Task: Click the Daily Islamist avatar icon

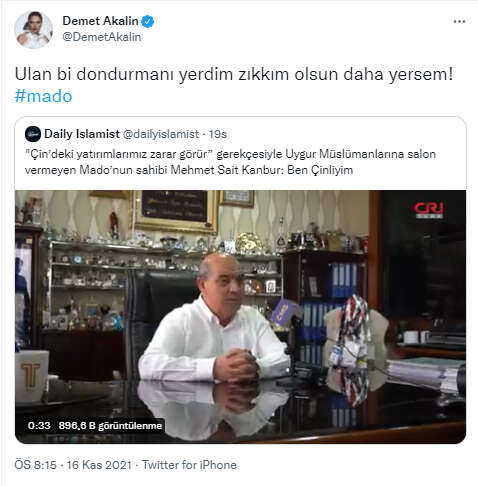Action: 33,134
